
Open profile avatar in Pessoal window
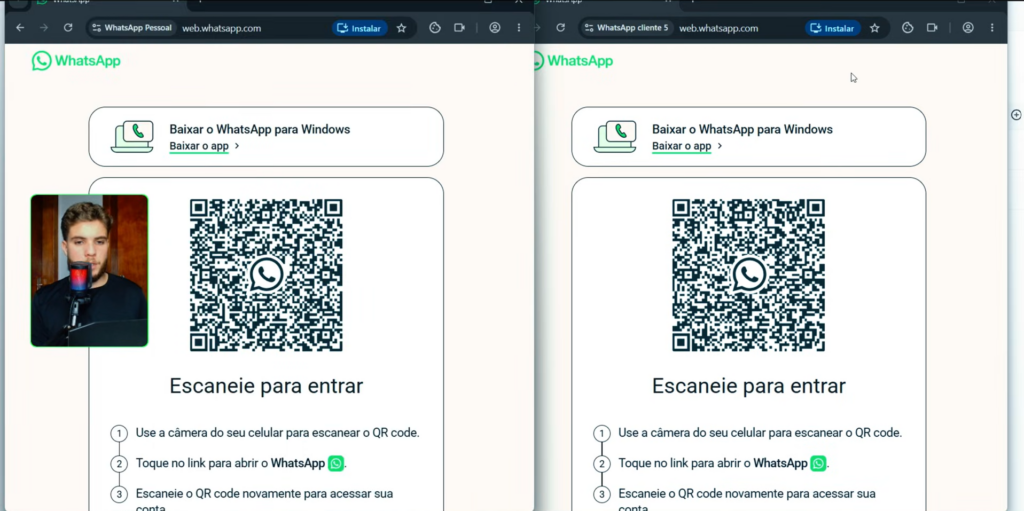click(x=495, y=27)
